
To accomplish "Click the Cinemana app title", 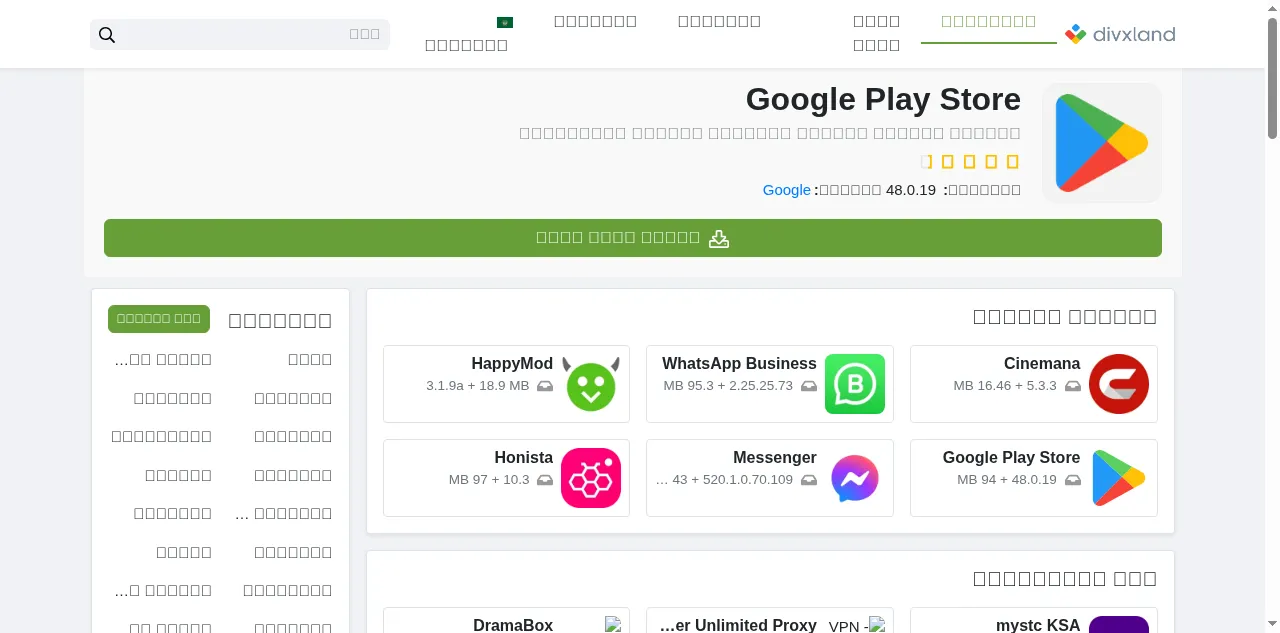I will [1042, 364].
